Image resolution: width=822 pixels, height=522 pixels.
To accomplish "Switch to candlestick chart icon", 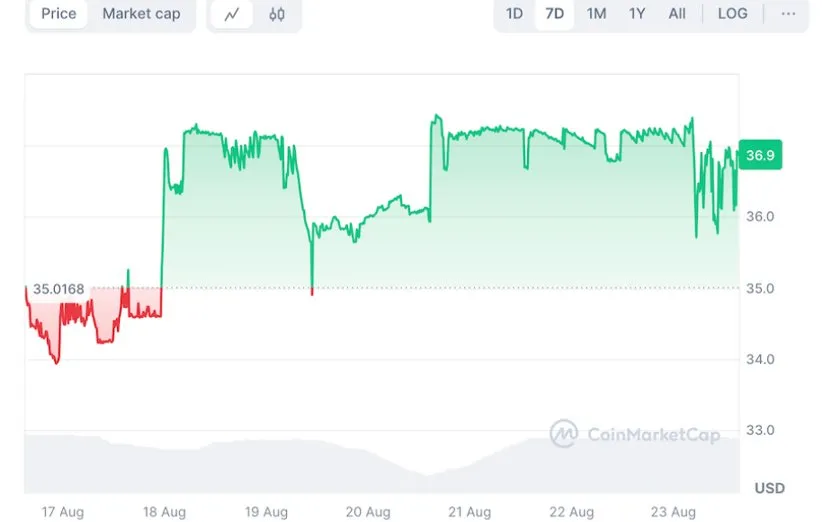I will (277, 14).
